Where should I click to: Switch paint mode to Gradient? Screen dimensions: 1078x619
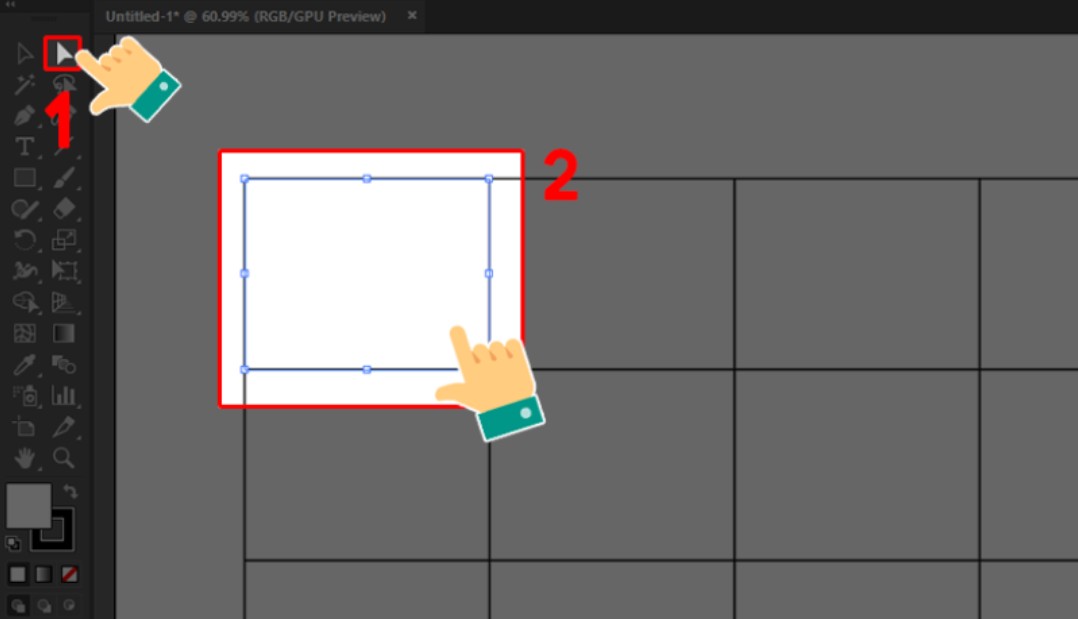point(43,574)
